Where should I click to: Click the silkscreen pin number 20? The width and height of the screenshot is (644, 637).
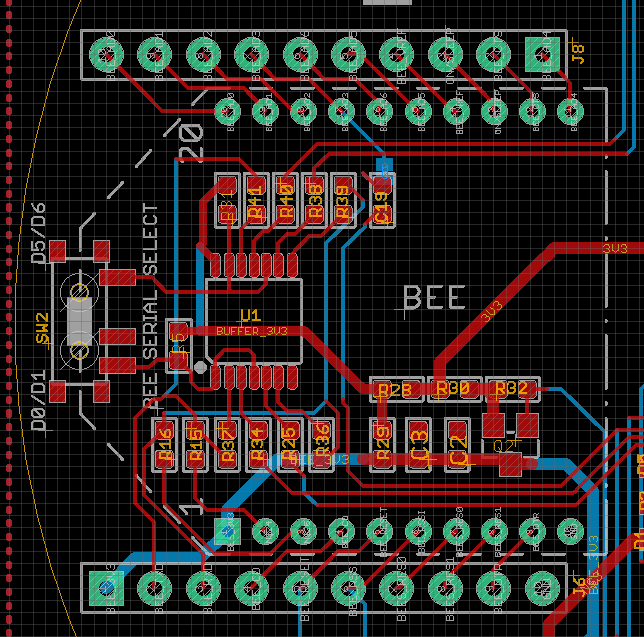point(191,142)
